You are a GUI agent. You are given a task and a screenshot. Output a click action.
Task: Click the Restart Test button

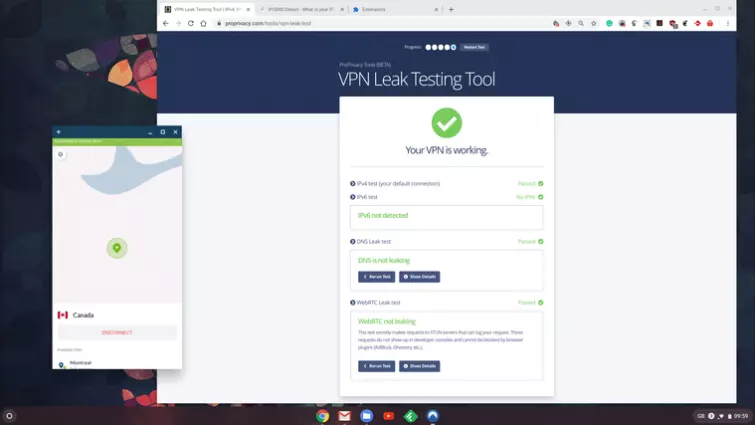474,47
